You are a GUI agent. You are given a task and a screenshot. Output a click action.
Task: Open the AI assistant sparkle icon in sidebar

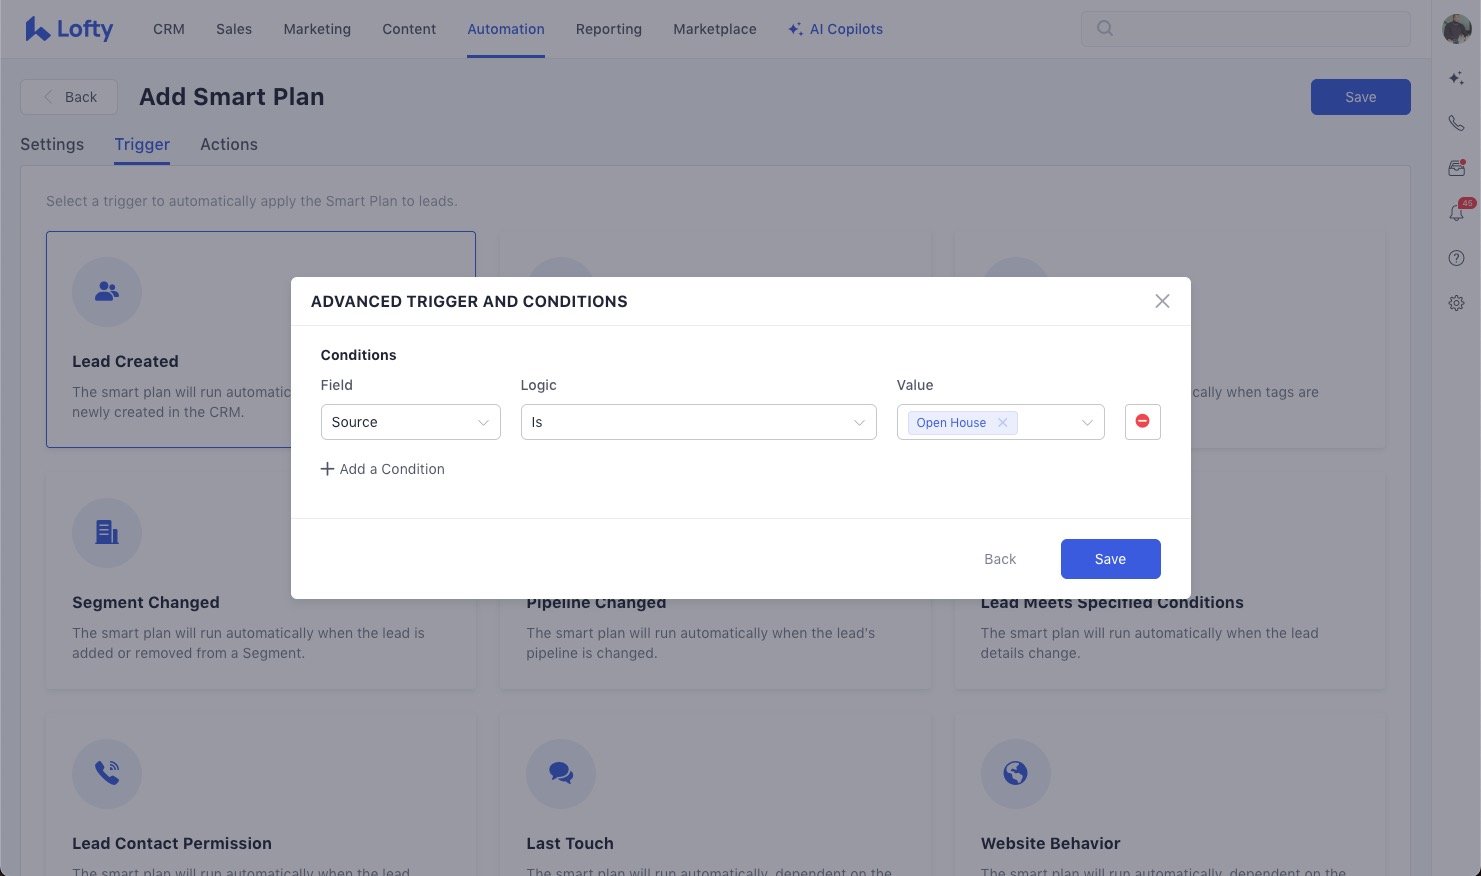pos(1456,78)
